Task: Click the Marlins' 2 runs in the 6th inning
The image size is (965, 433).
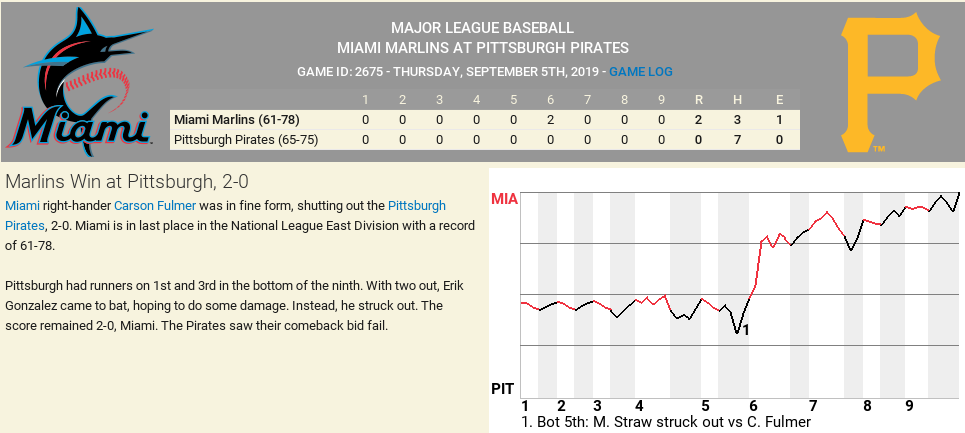Action: pos(550,119)
